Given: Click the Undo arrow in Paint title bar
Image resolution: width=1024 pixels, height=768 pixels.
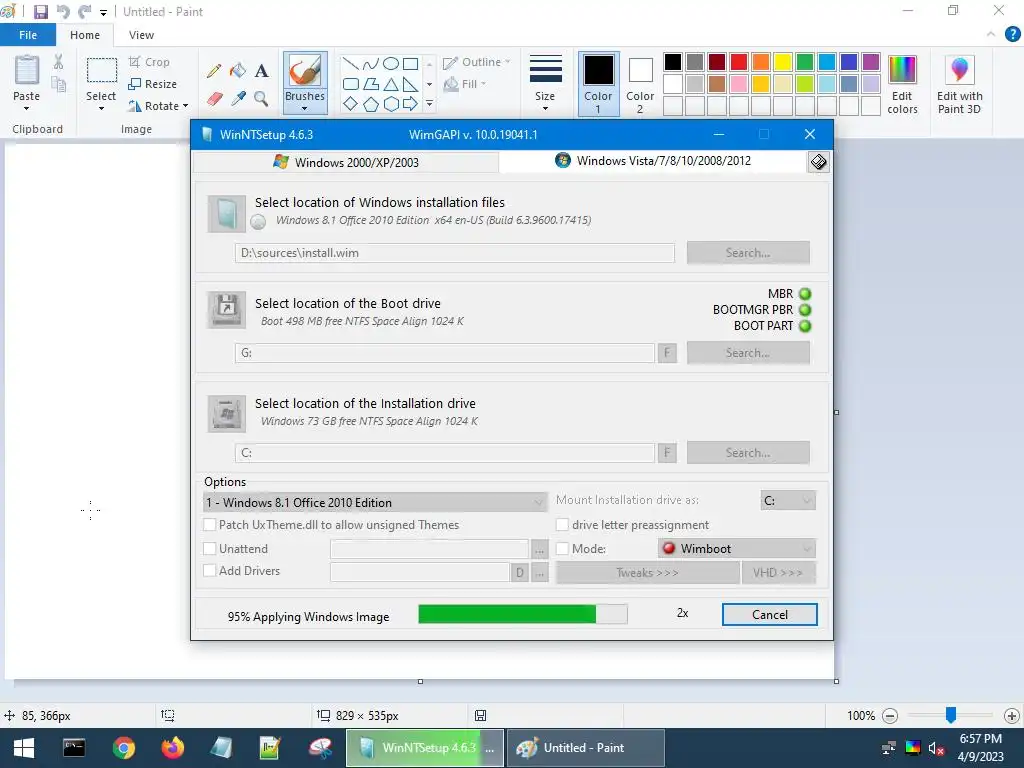Looking at the screenshot, I should pos(63,12).
